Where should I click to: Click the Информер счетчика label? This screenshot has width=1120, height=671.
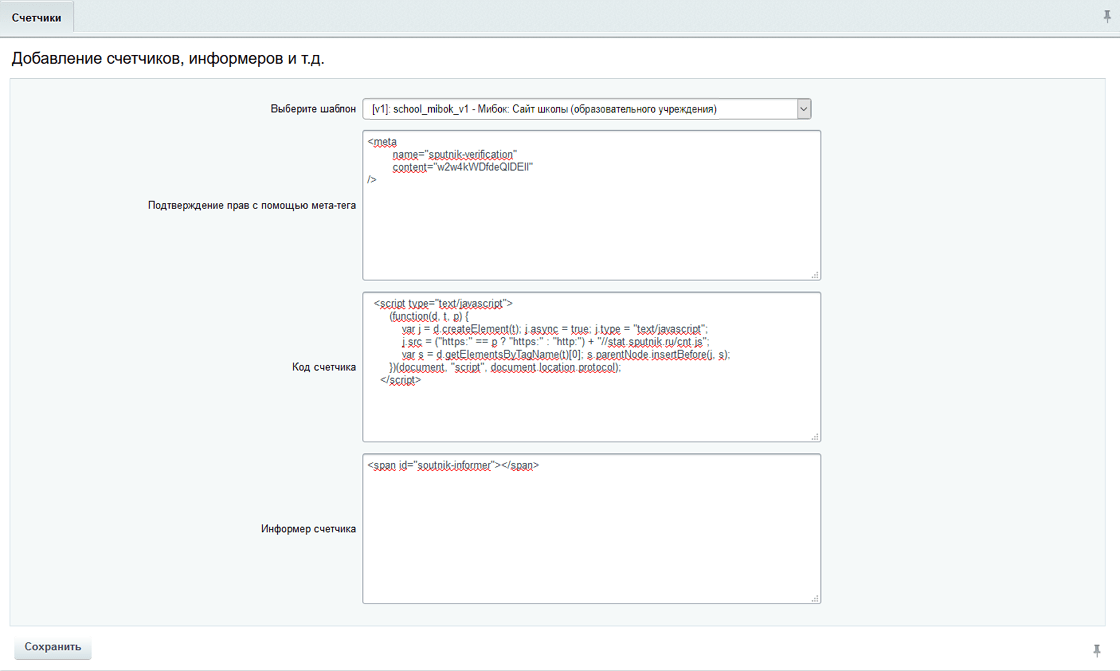pyautogui.click(x=308, y=529)
